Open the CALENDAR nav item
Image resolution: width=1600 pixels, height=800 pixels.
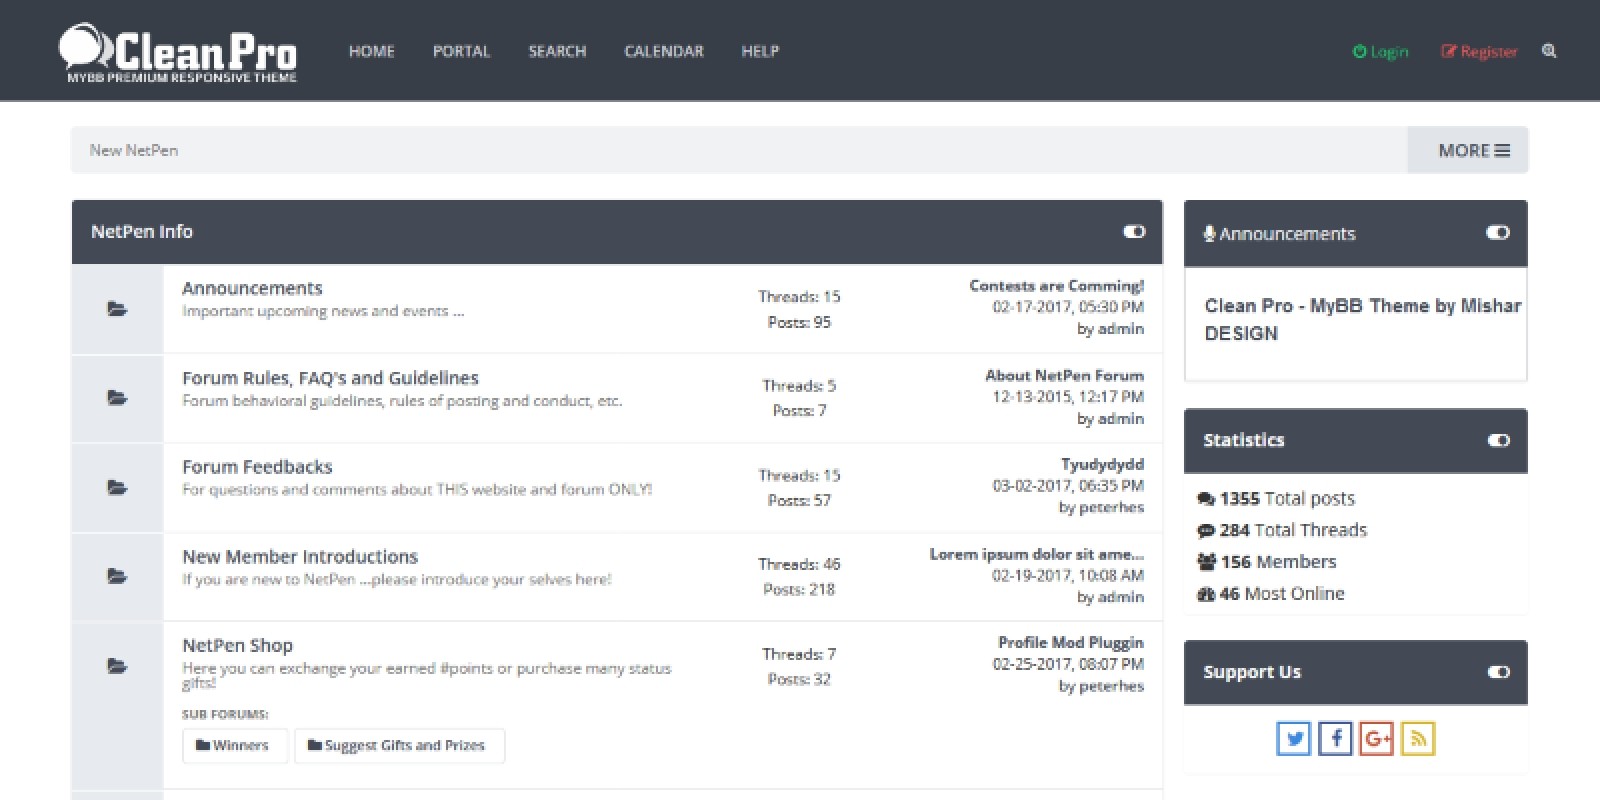[x=664, y=51]
